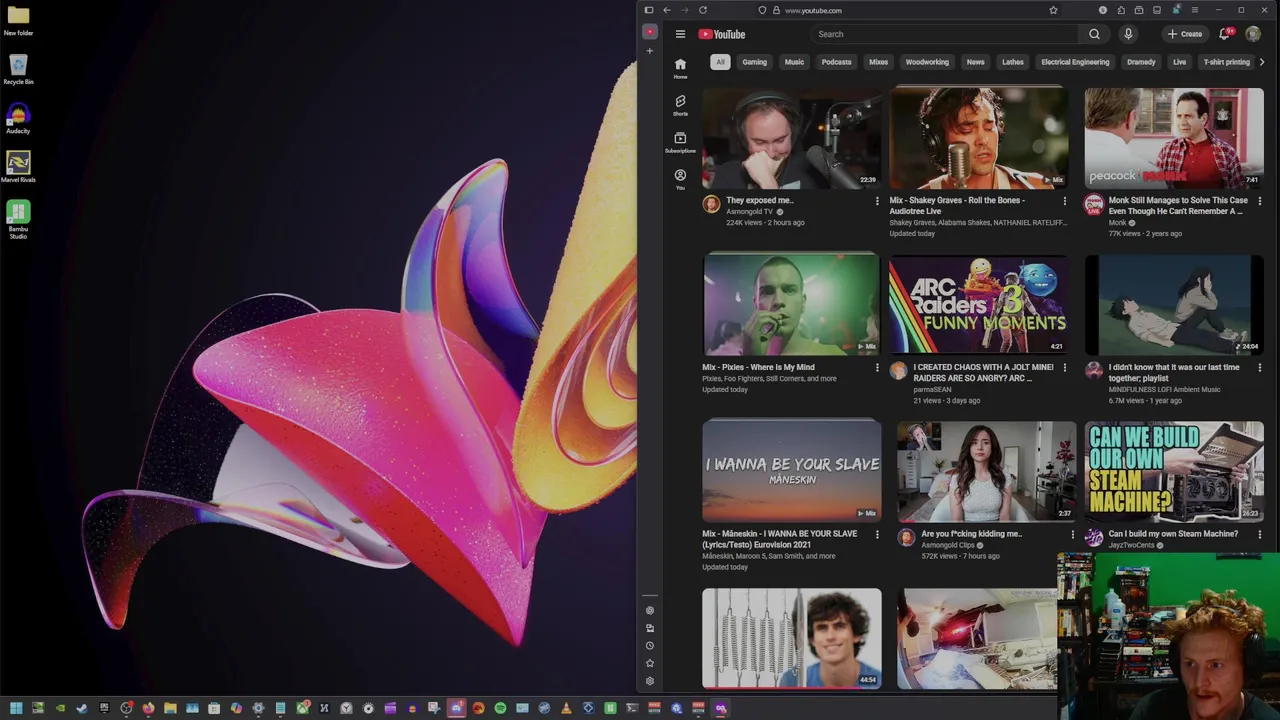1280x720 pixels.
Task: Play They exposed me thumbnail
Action: (x=791, y=138)
